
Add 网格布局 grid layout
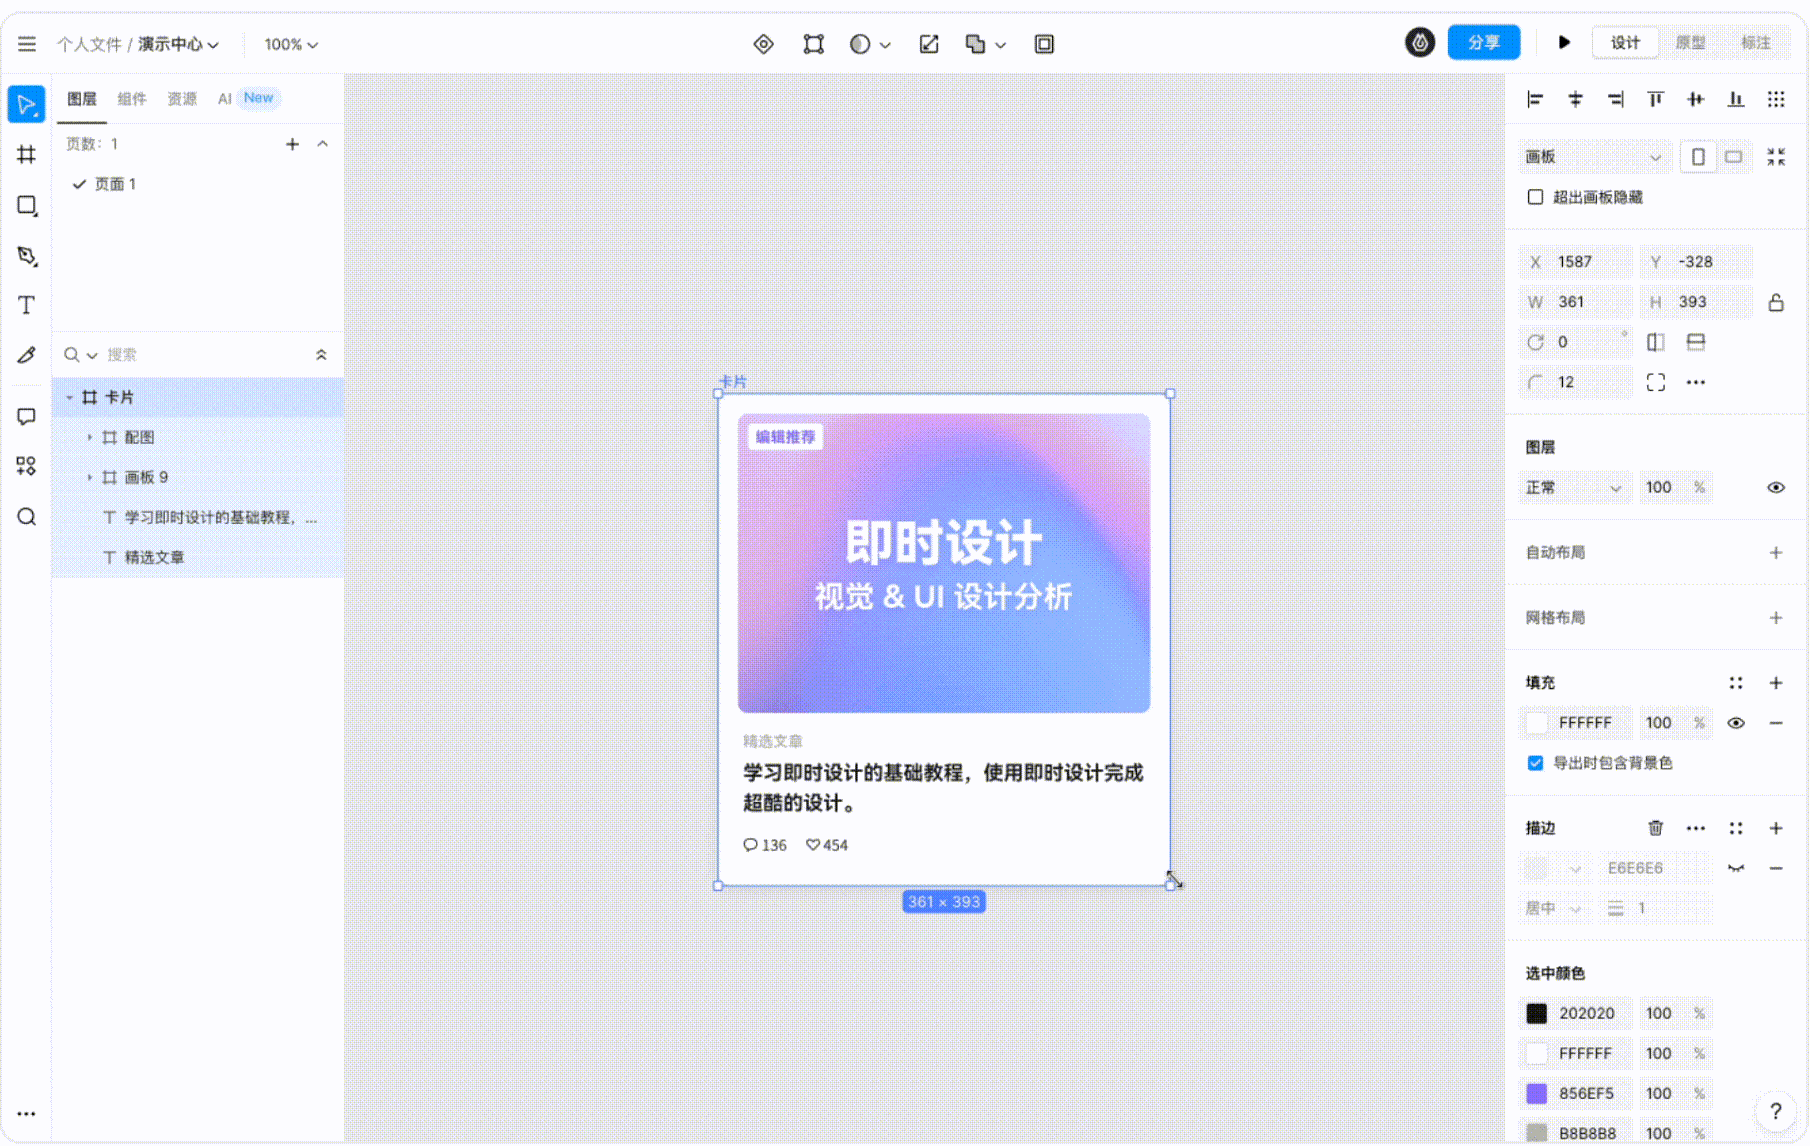tap(1776, 618)
